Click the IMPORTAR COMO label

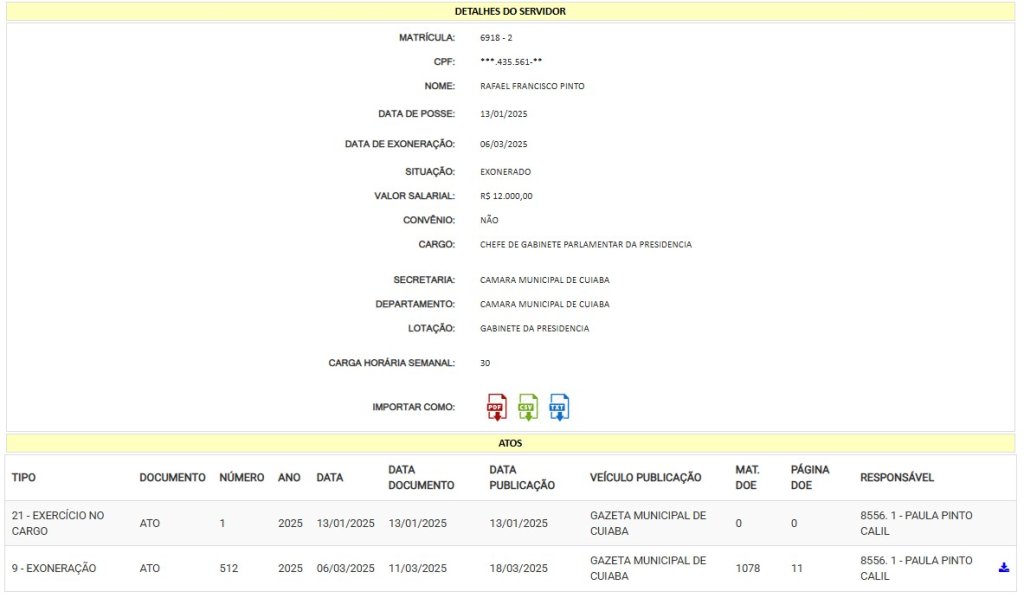[x=413, y=407]
